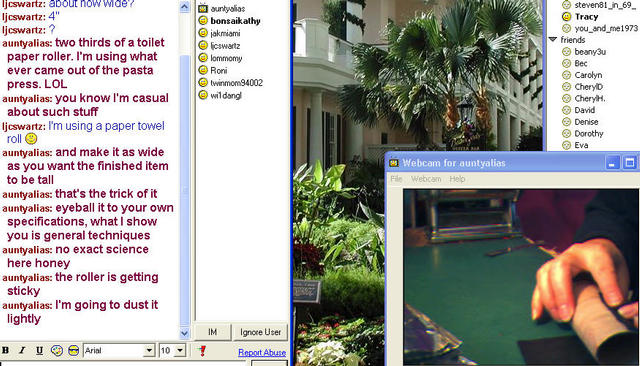Click the red exclamation buzz icon

202,350
